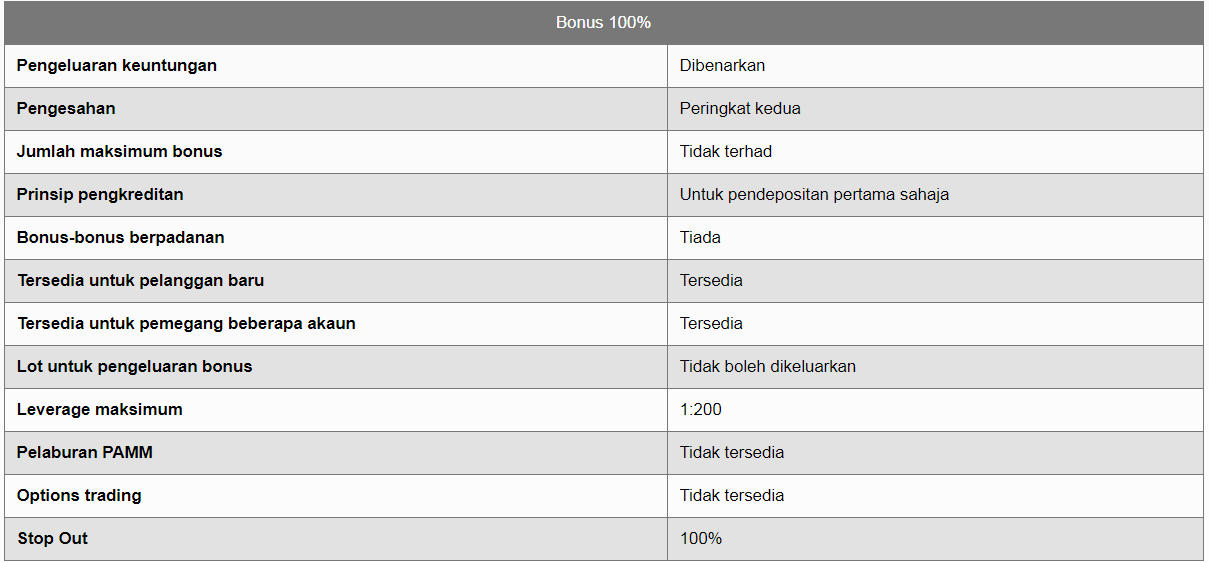Click the Tidak terhad value

coord(726,152)
